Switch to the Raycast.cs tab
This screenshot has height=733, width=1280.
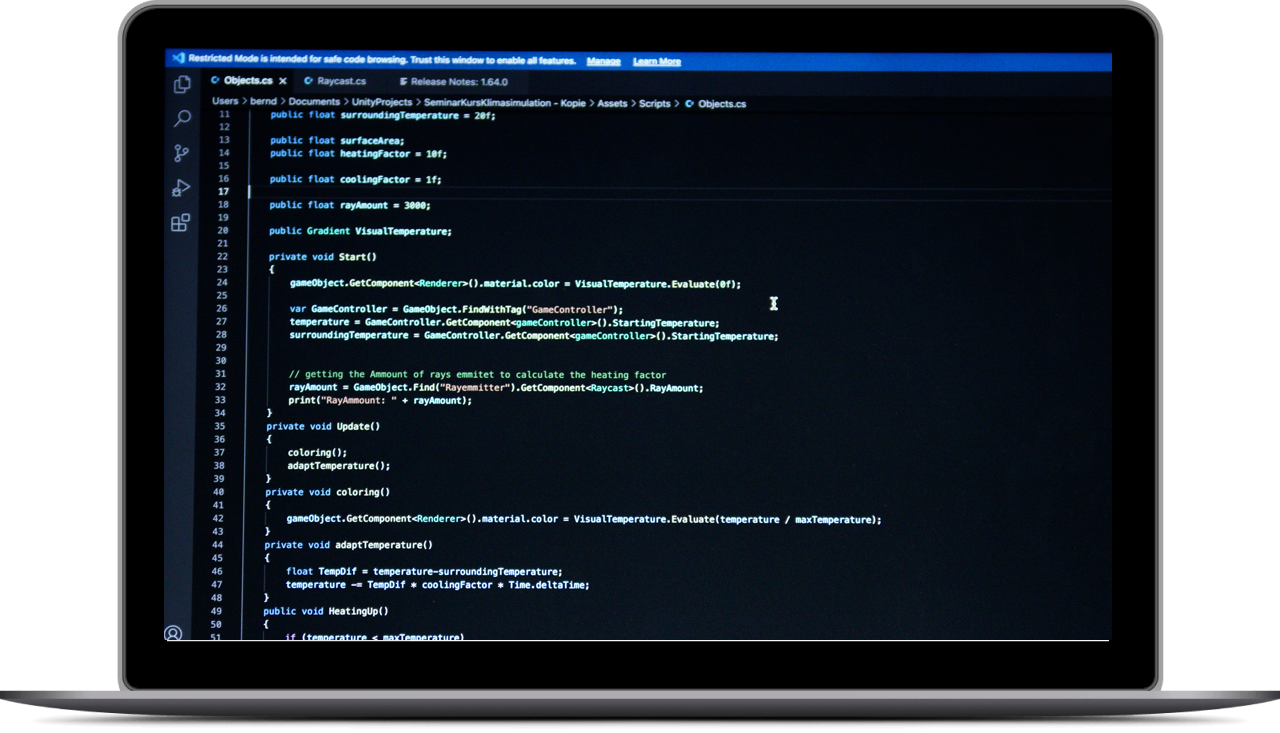pos(342,81)
